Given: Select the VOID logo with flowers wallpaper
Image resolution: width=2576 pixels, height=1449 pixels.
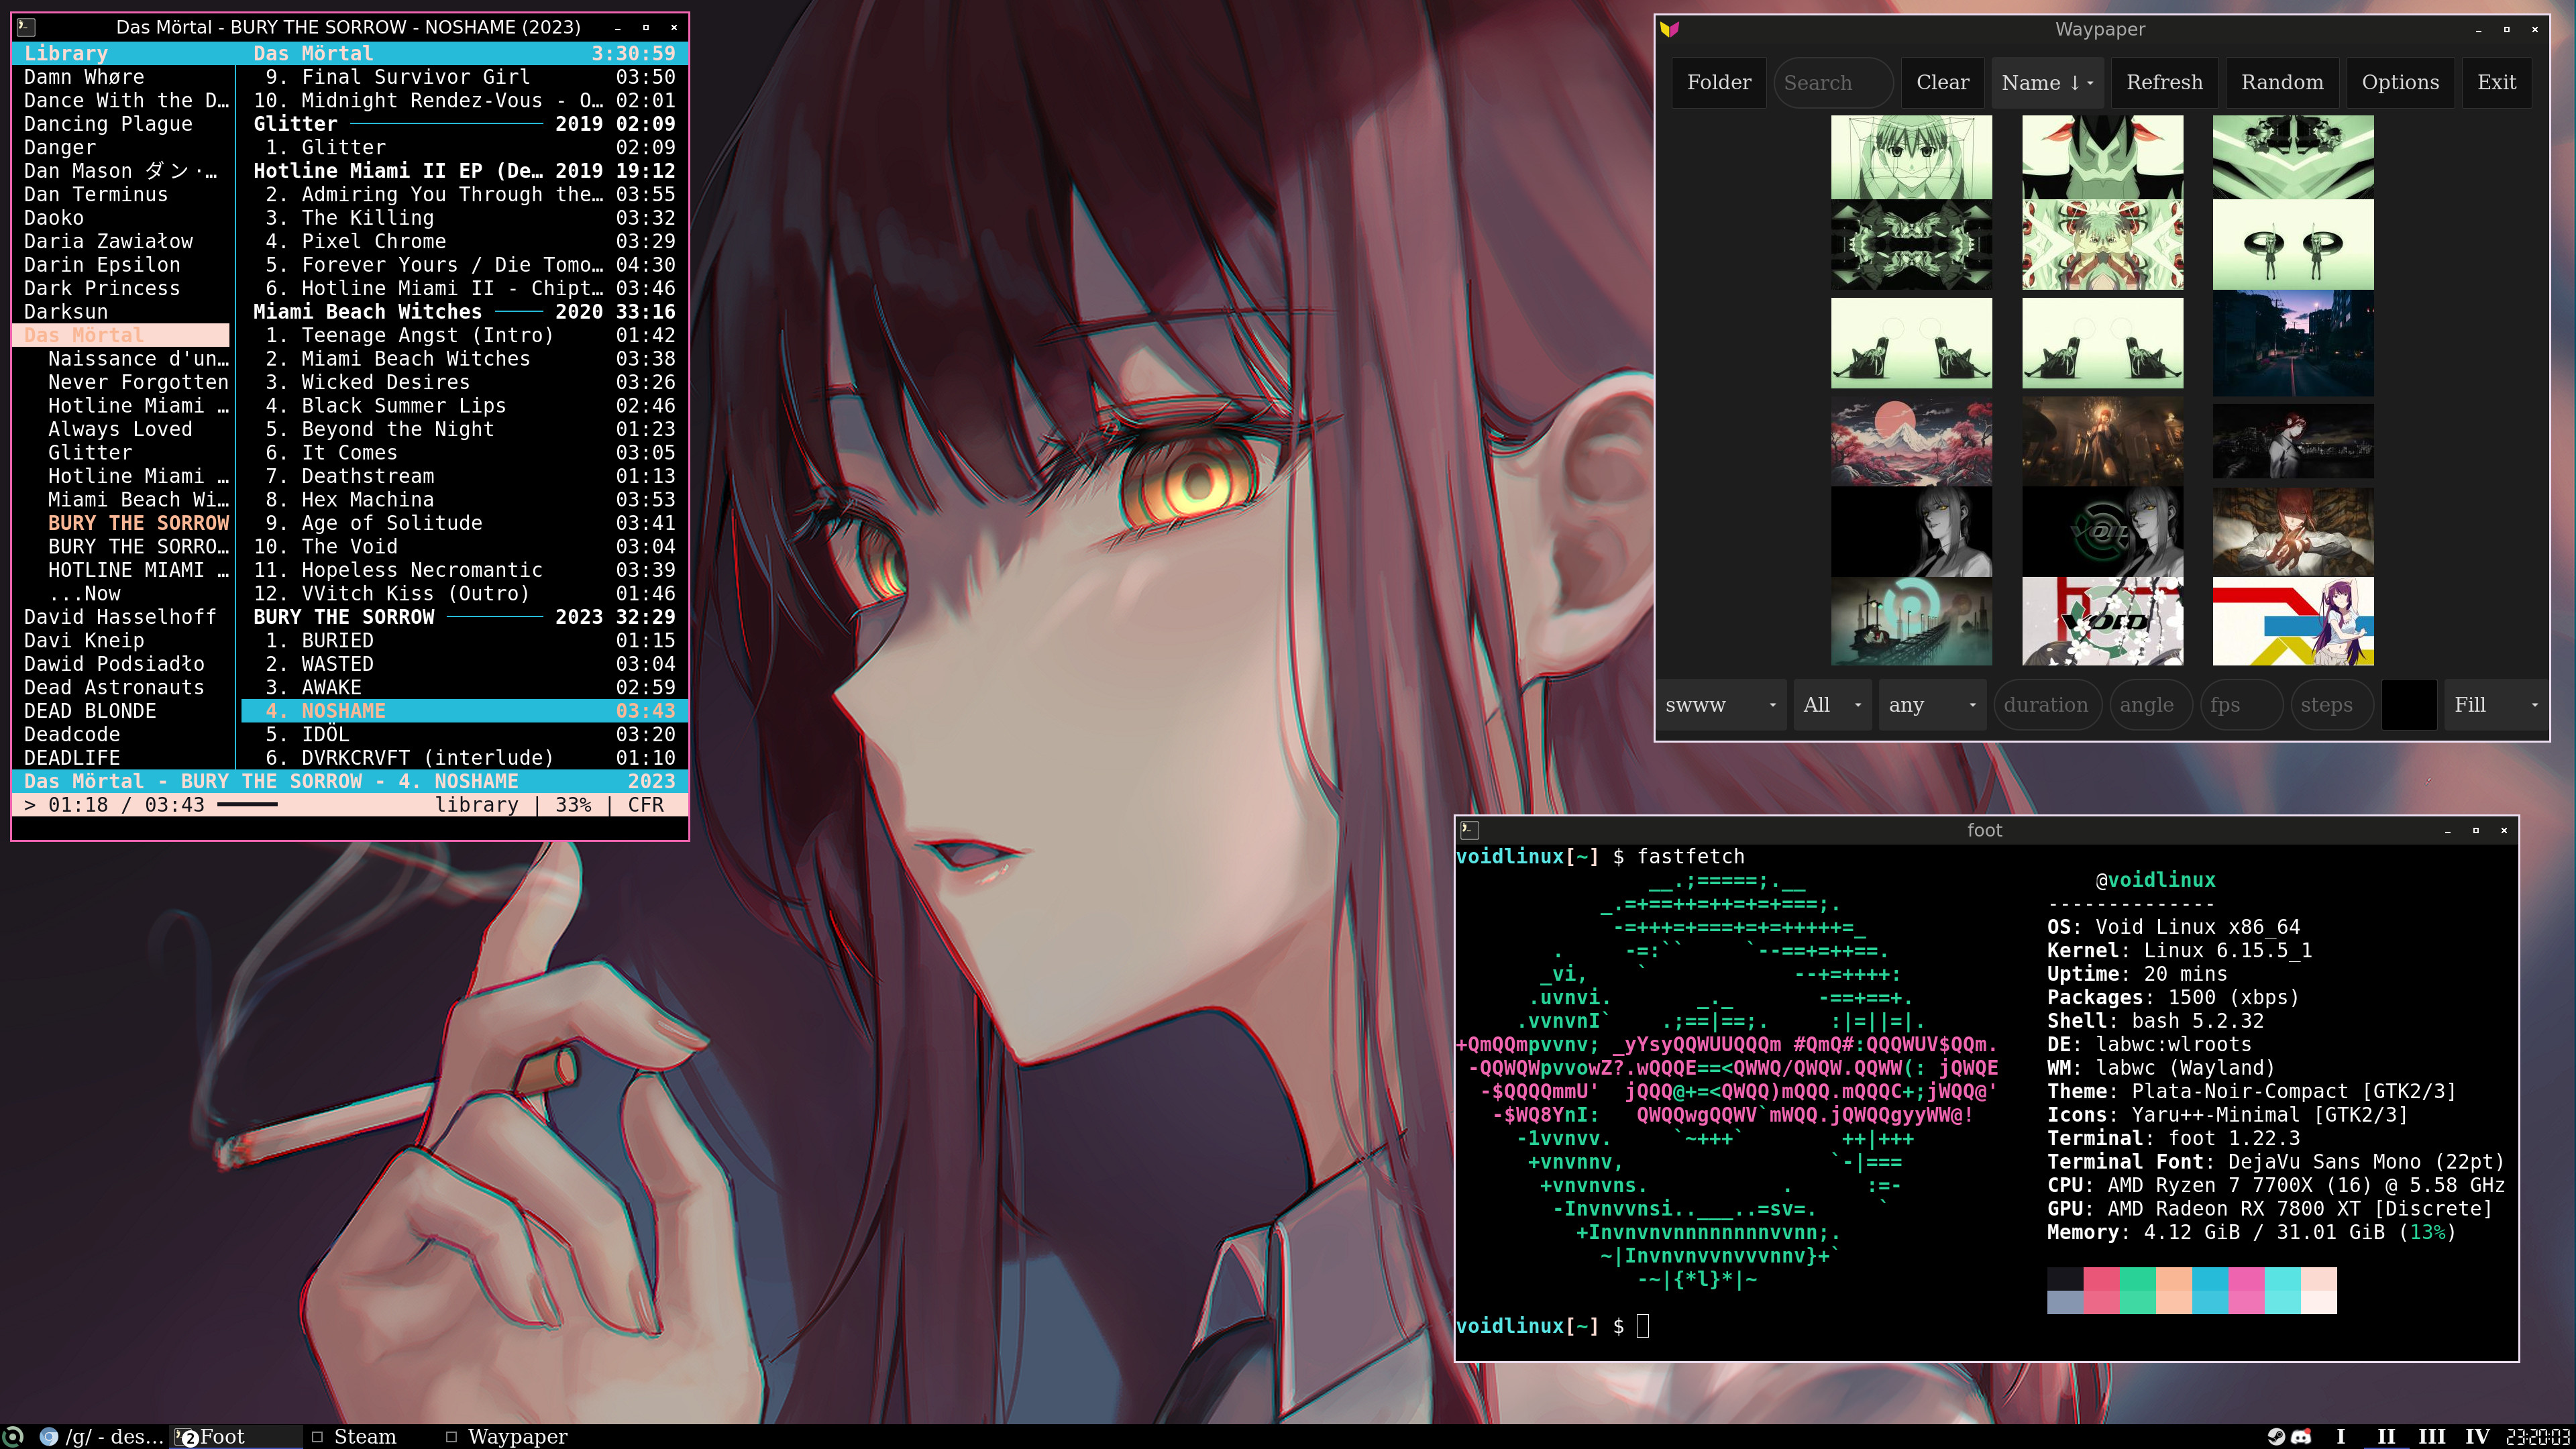Looking at the screenshot, I should [x=2102, y=621].
